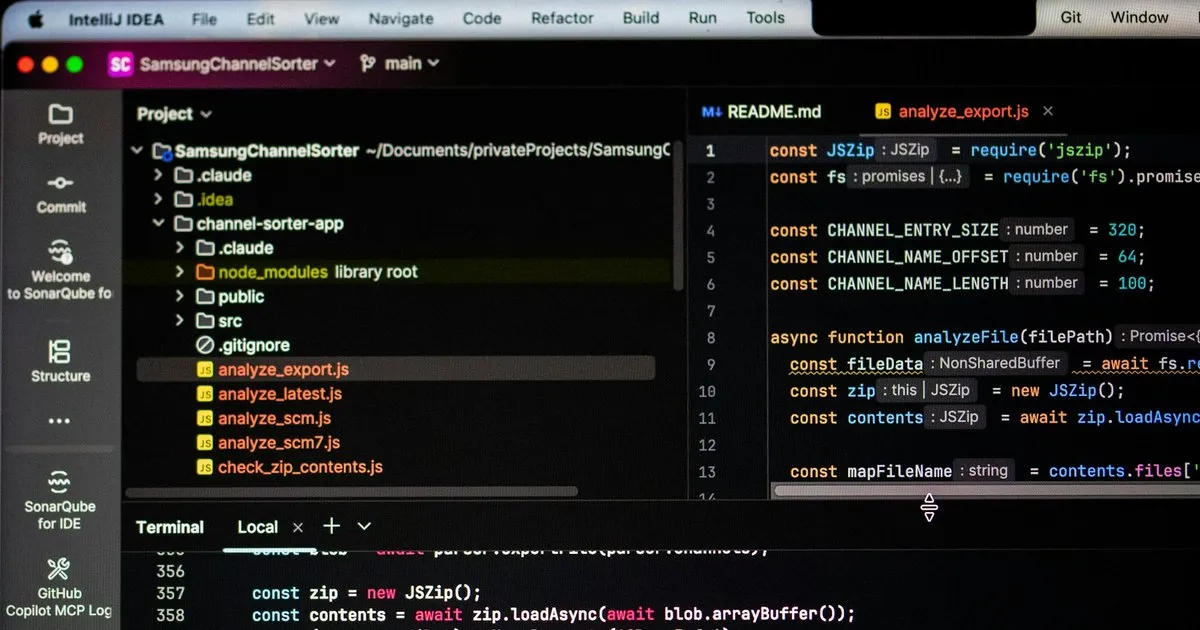
Task: Open the SonarQube welcome panel icon
Action: [x=60, y=251]
